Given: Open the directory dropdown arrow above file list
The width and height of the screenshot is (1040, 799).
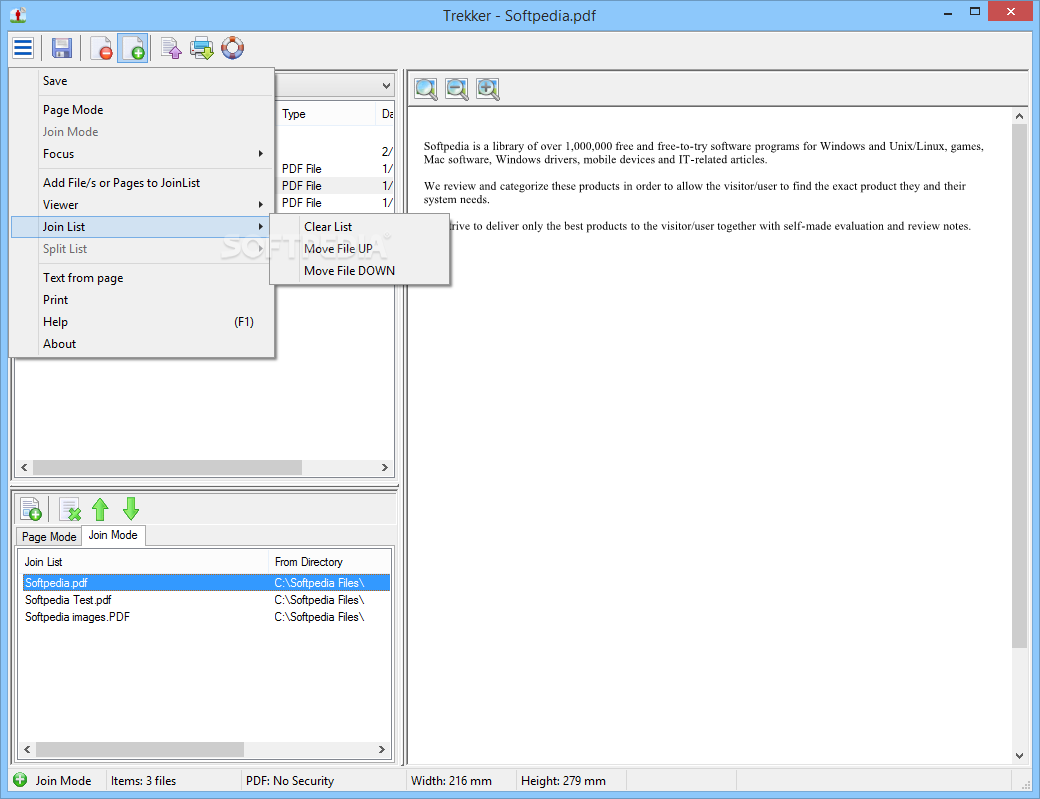Looking at the screenshot, I should coord(386,86).
